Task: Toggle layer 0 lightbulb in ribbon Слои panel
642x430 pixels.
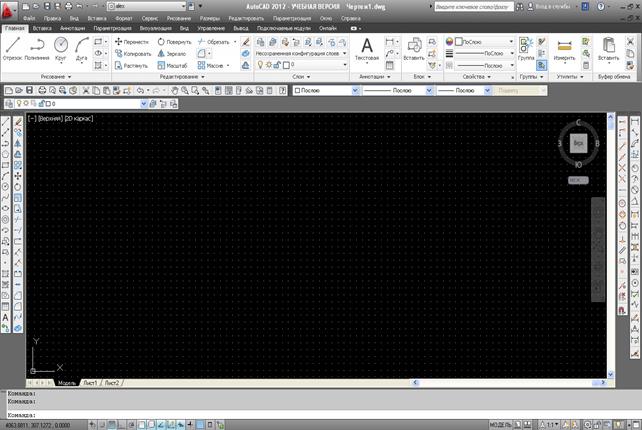Action: [x=260, y=65]
